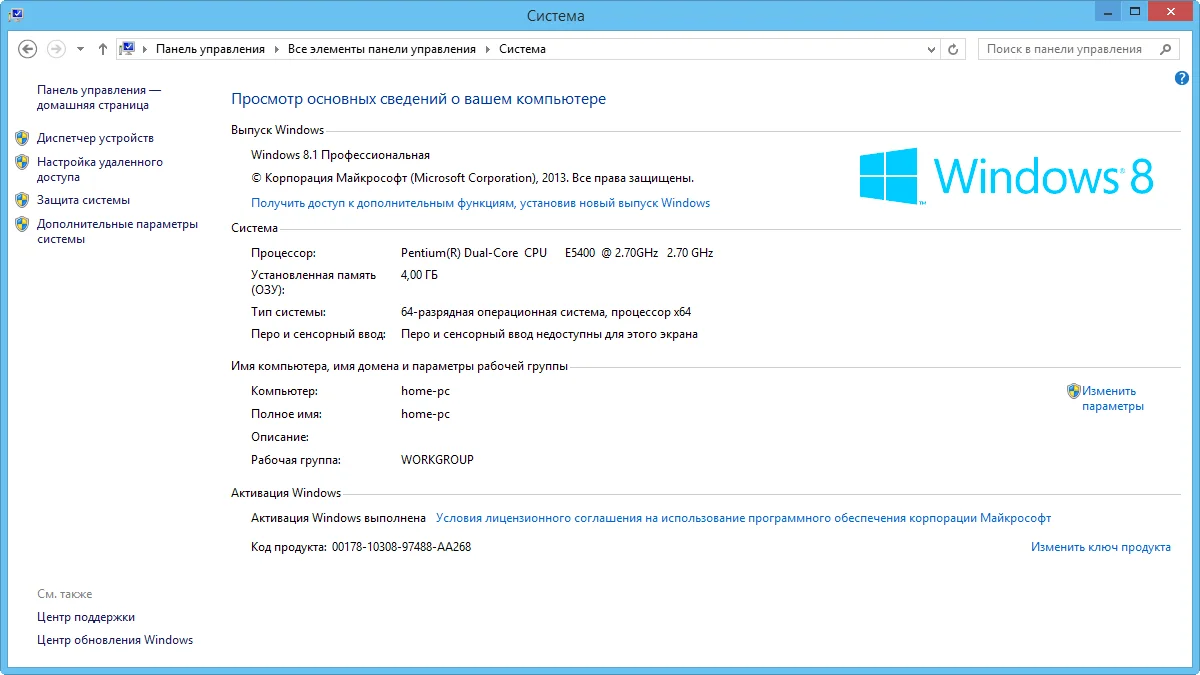Viewport: 1200px width, 675px height.
Task: Click 'Изменить параметры' link
Action: 1113,399
